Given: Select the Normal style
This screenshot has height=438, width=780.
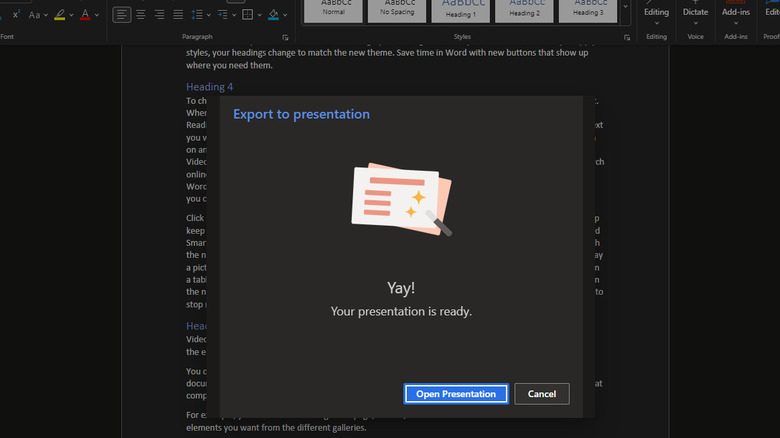Looking at the screenshot, I should [333, 11].
